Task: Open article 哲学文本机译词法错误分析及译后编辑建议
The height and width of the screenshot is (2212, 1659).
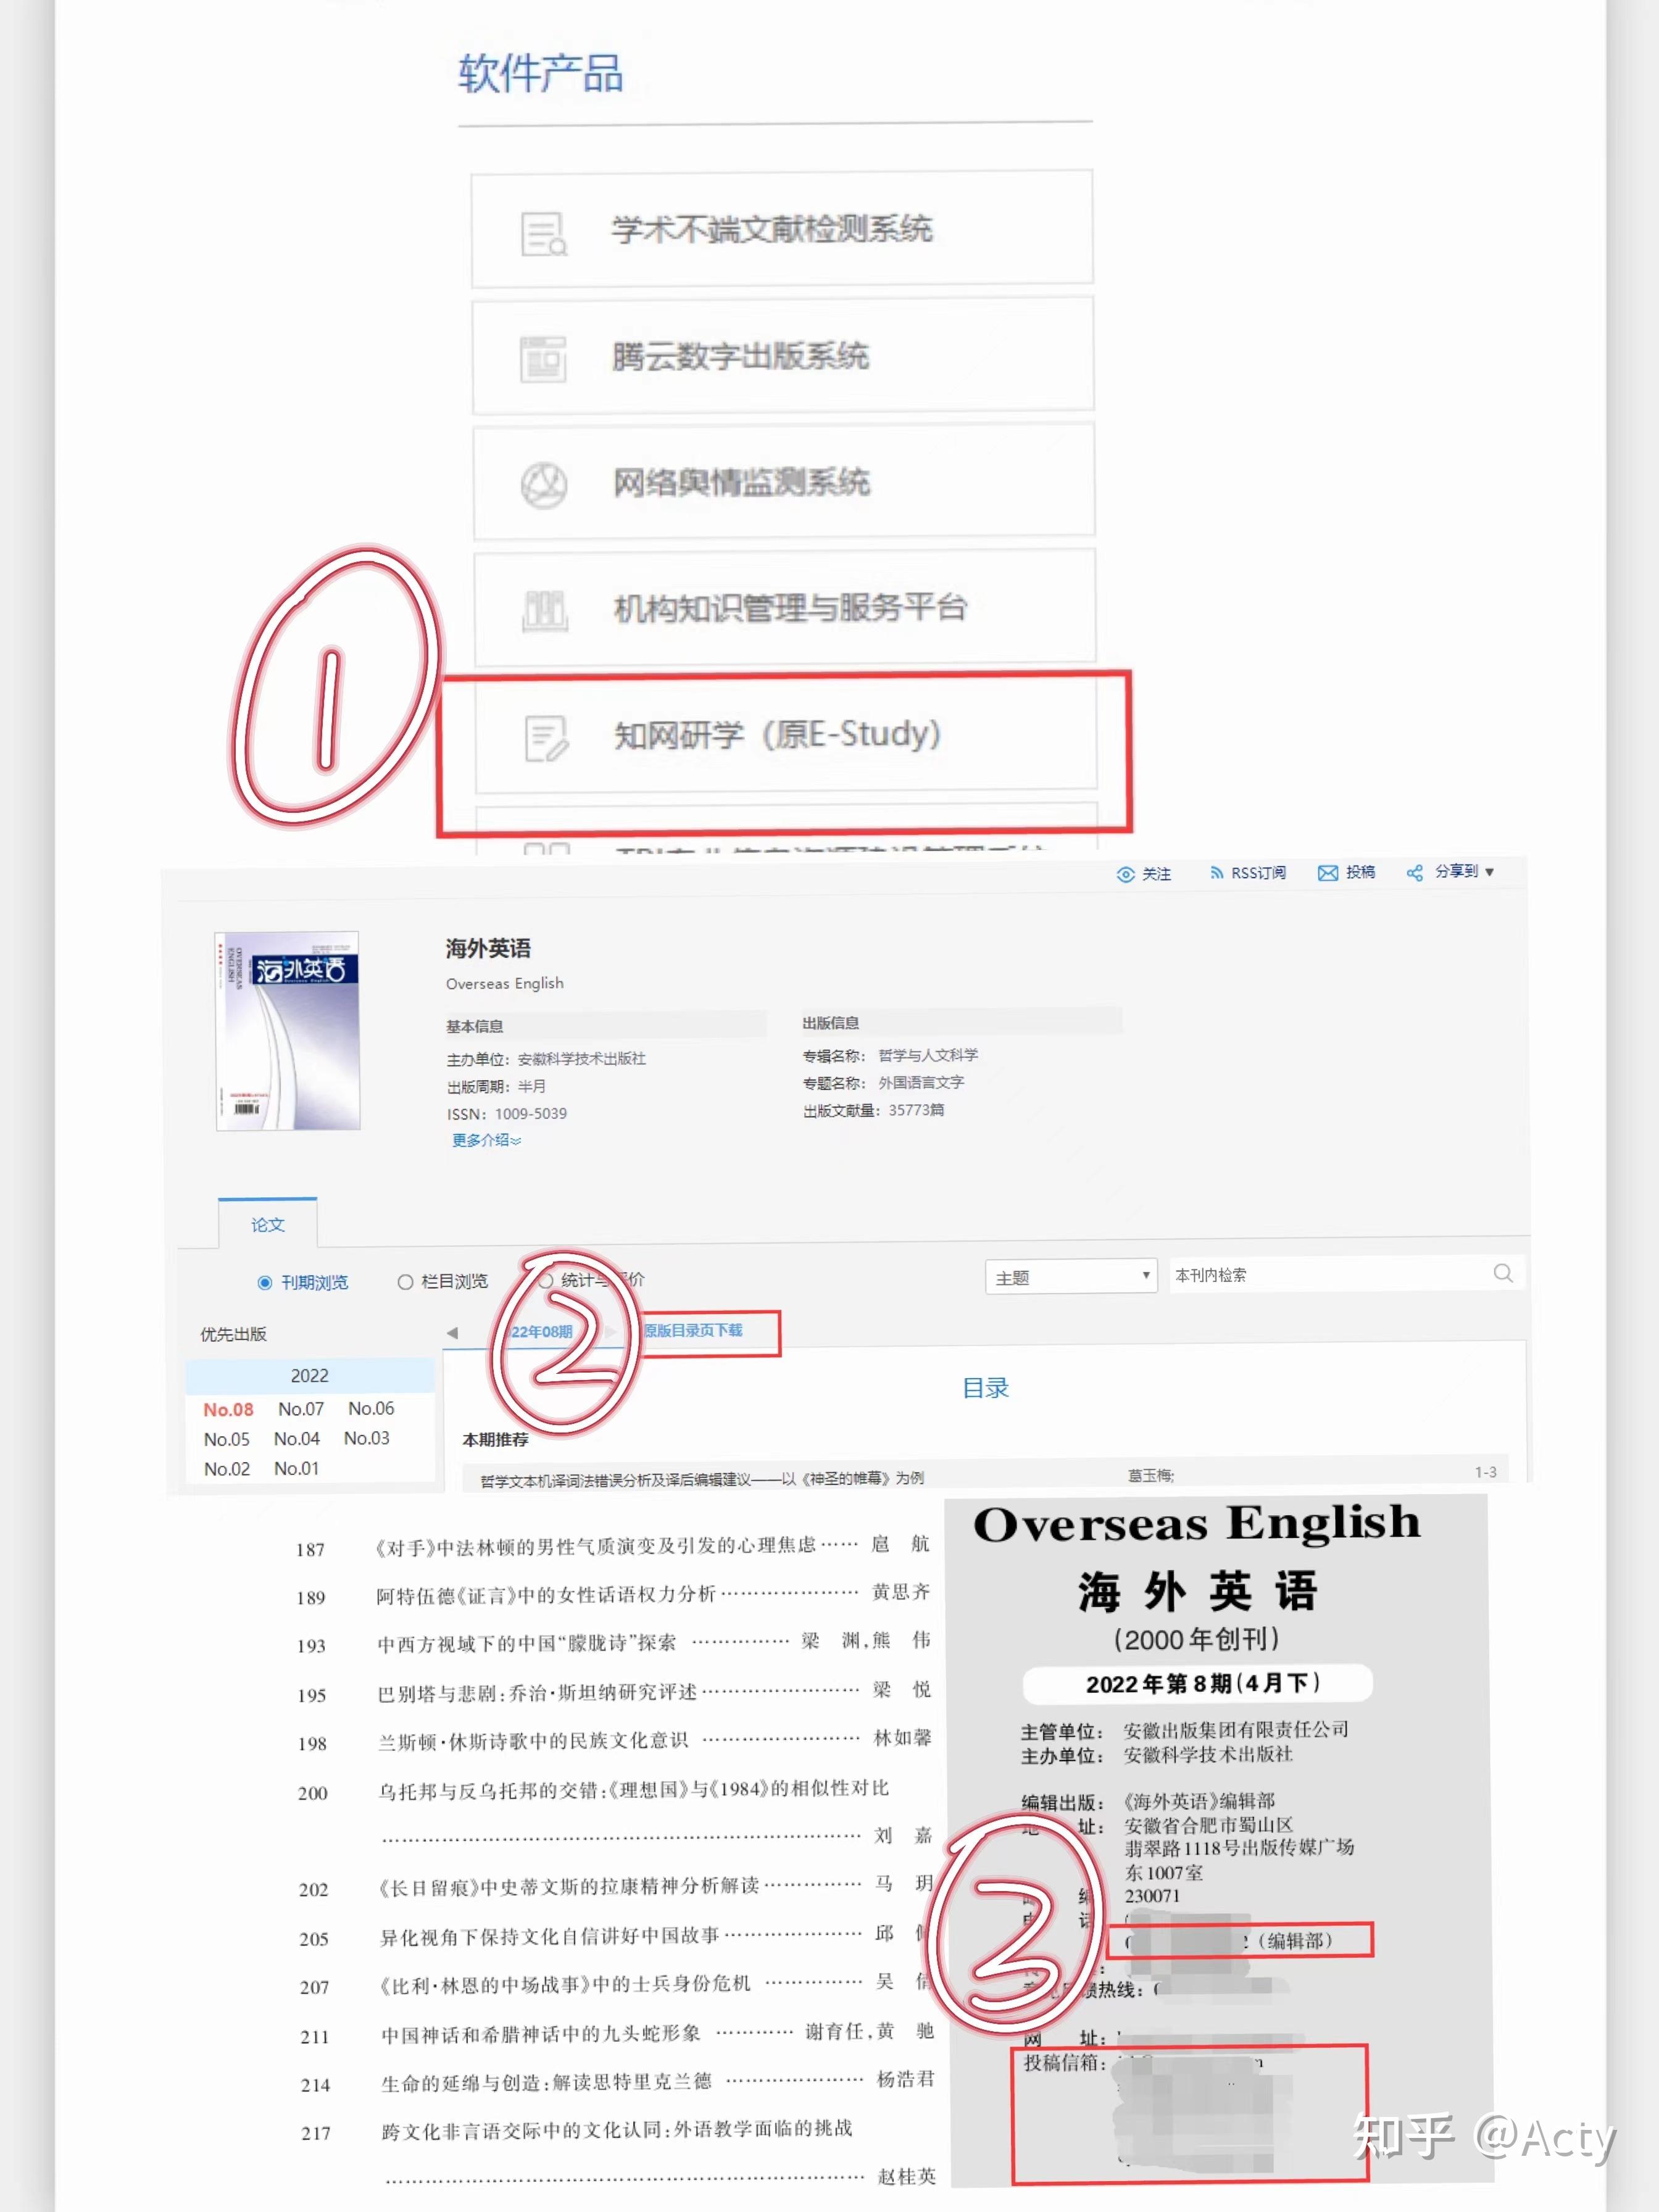Action: 702,1479
